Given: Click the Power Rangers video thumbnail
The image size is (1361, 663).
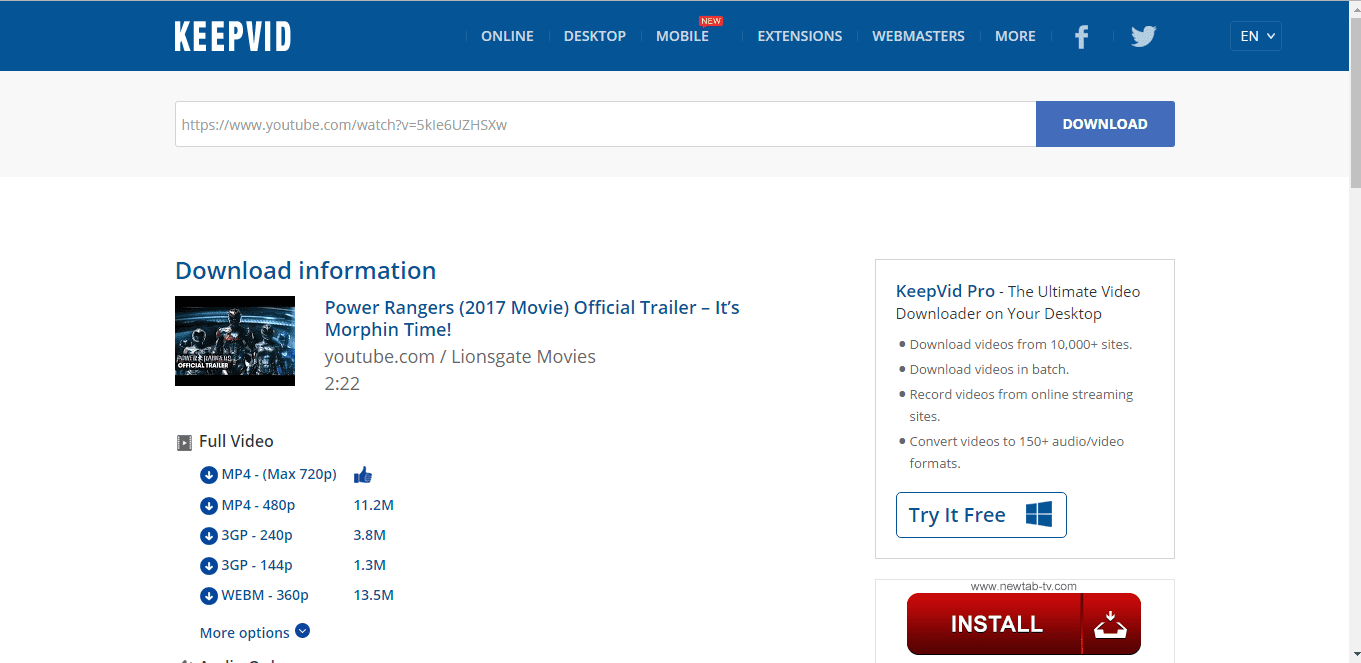Looking at the screenshot, I should click(x=235, y=341).
